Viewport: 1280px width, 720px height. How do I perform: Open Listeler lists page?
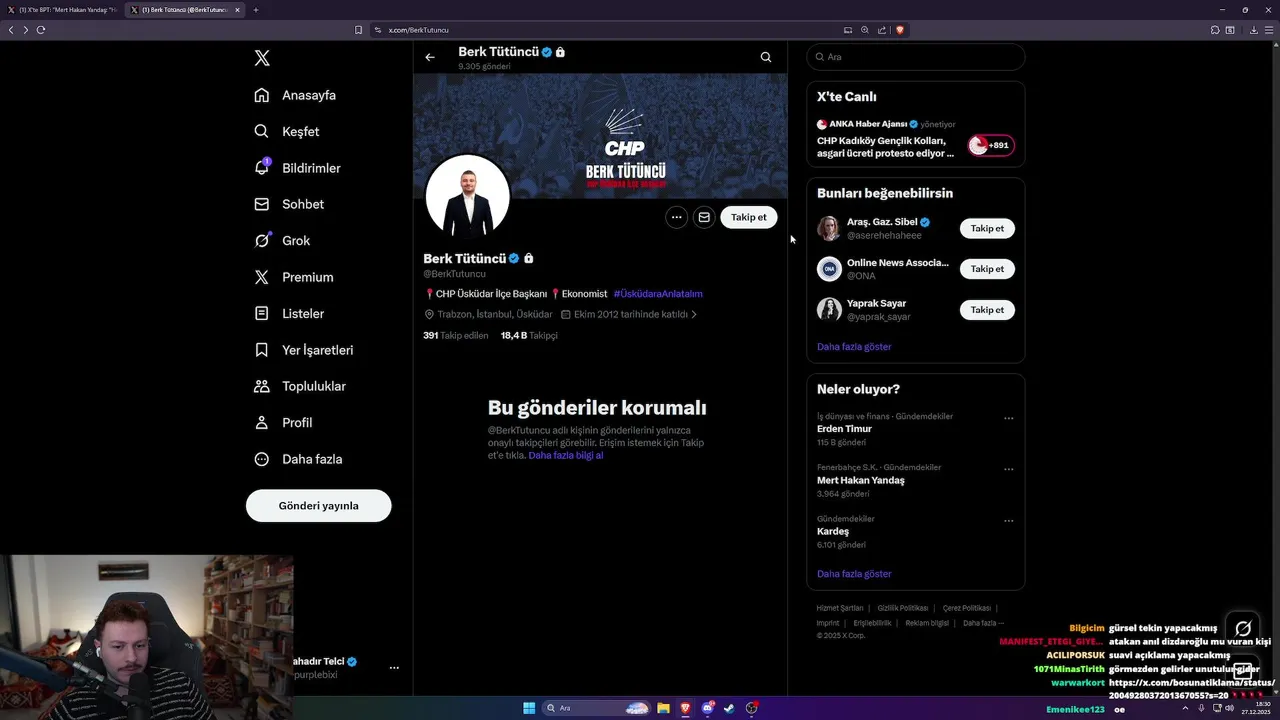289,313
